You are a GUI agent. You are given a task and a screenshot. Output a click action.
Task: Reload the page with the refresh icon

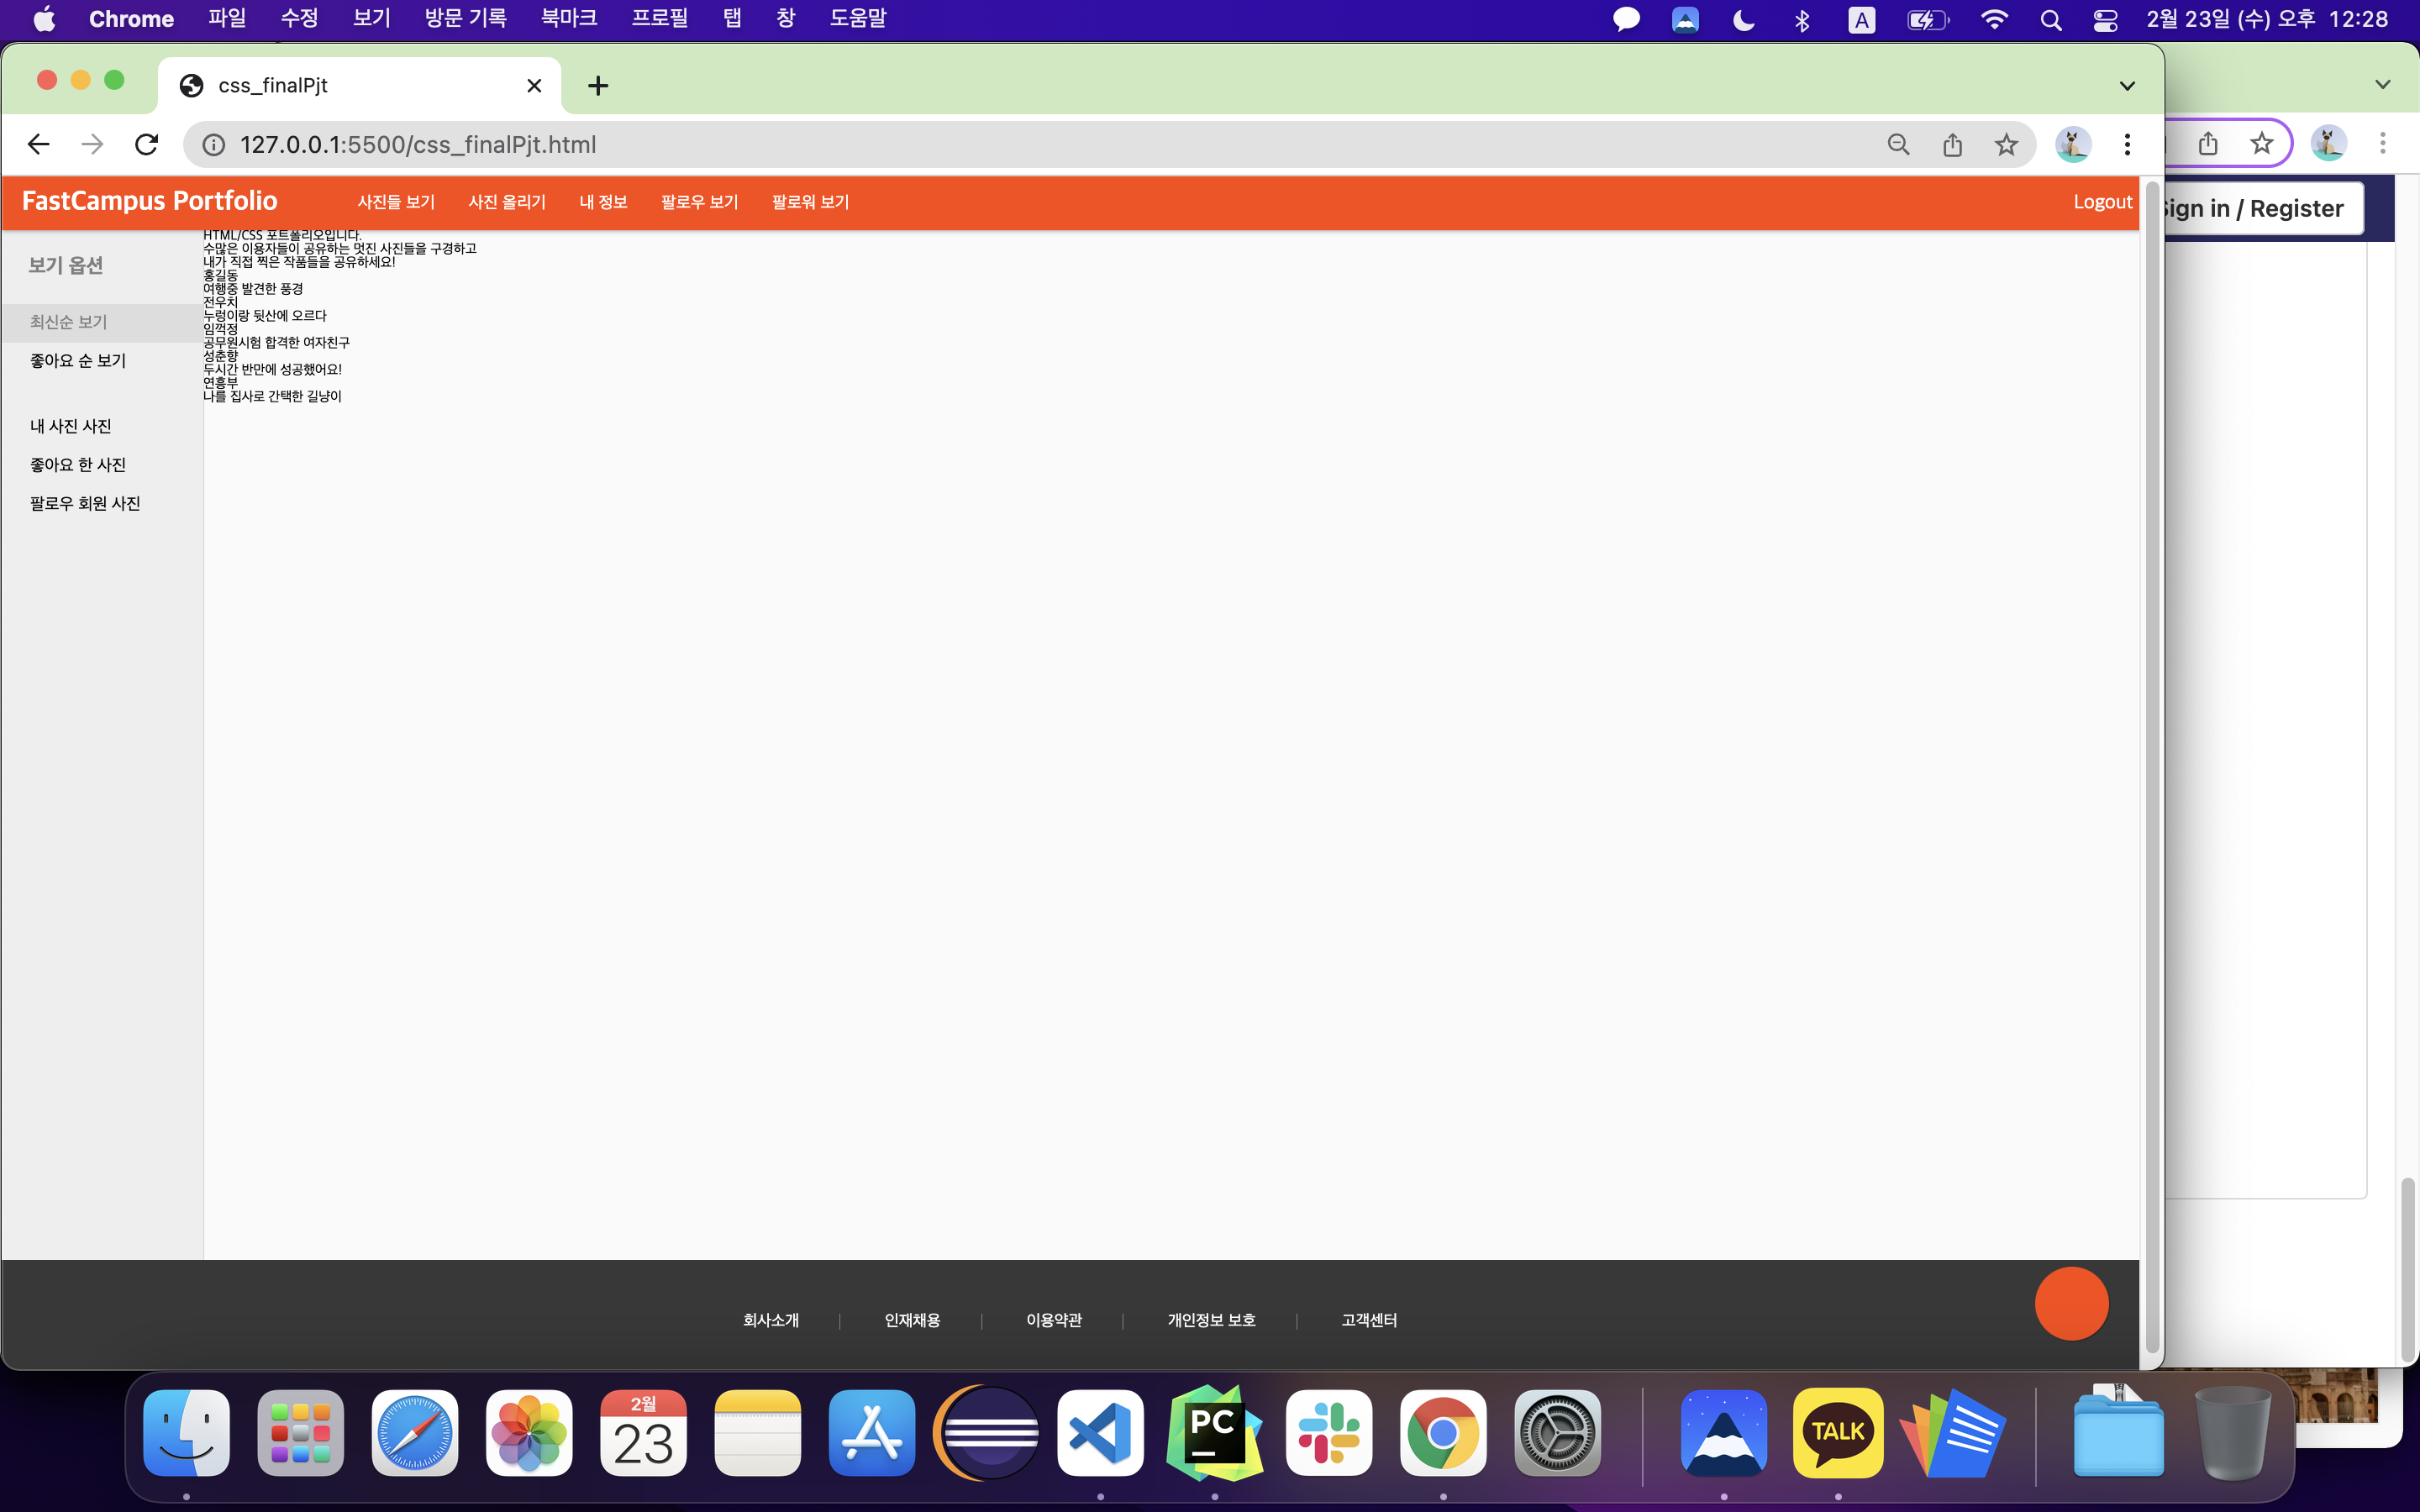[147, 145]
